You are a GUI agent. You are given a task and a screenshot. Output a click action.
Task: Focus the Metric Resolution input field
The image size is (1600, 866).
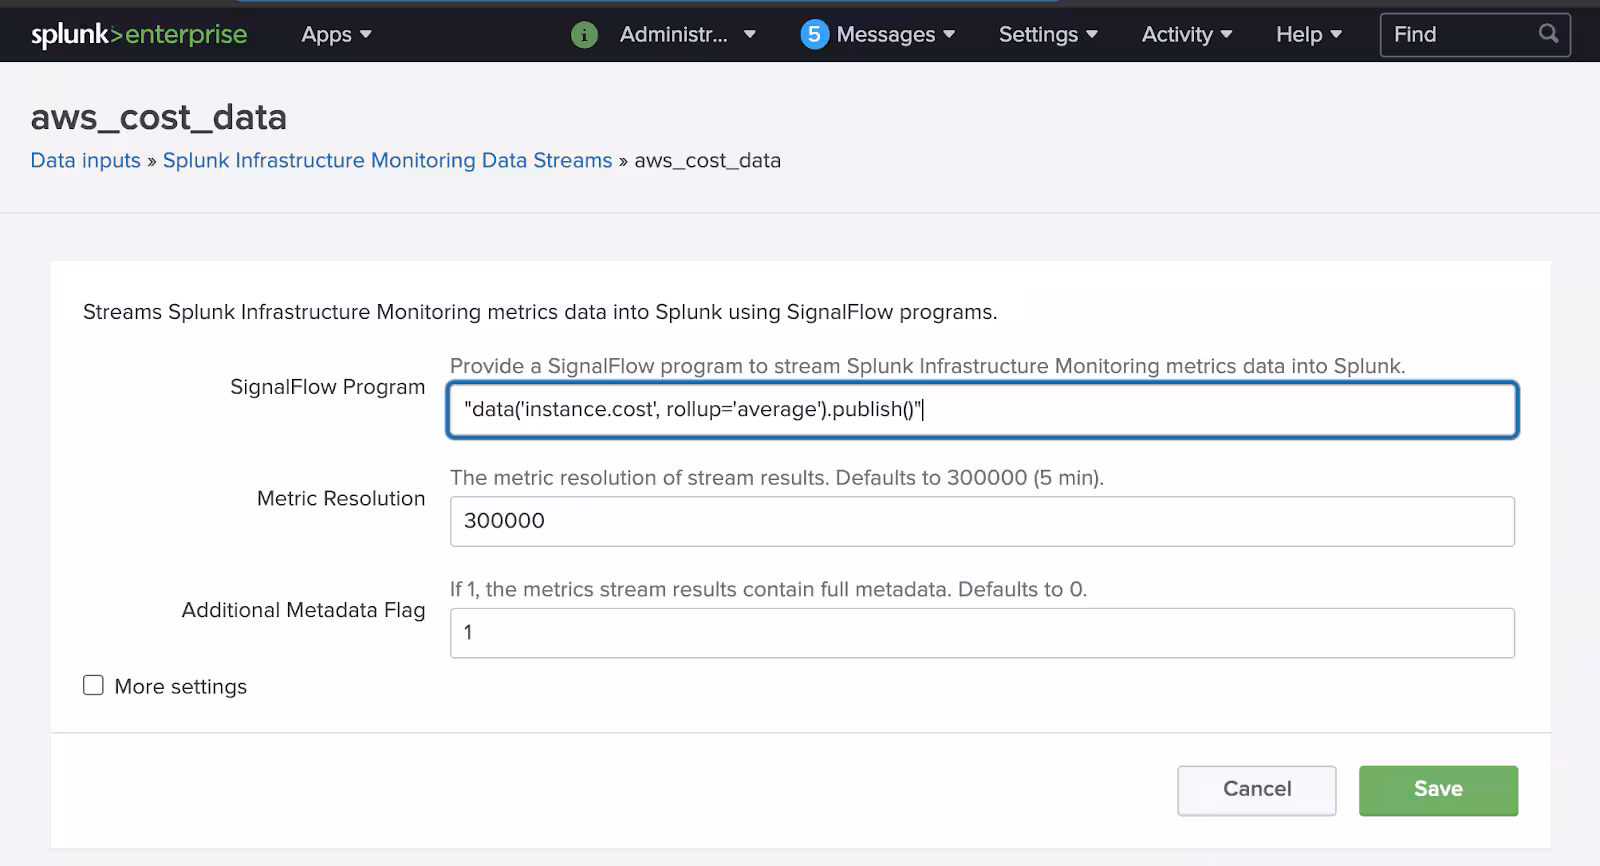(x=981, y=522)
